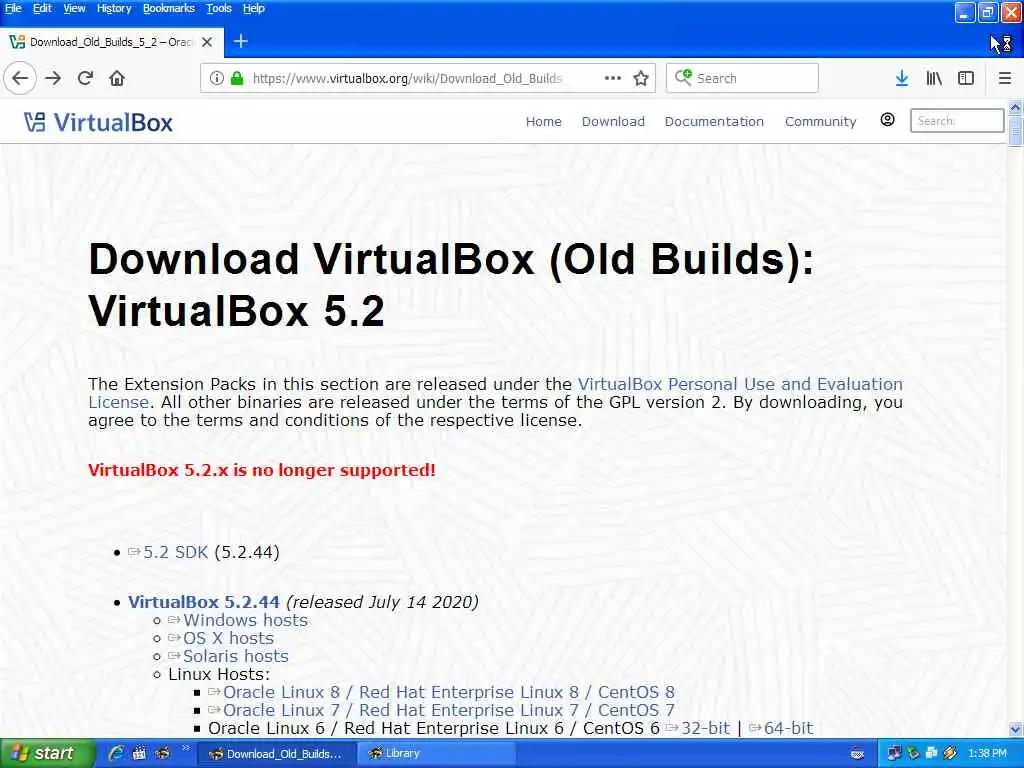1024x768 pixels.
Task: Click the third system tray icon
Action: pyautogui.click(x=931, y=754)
